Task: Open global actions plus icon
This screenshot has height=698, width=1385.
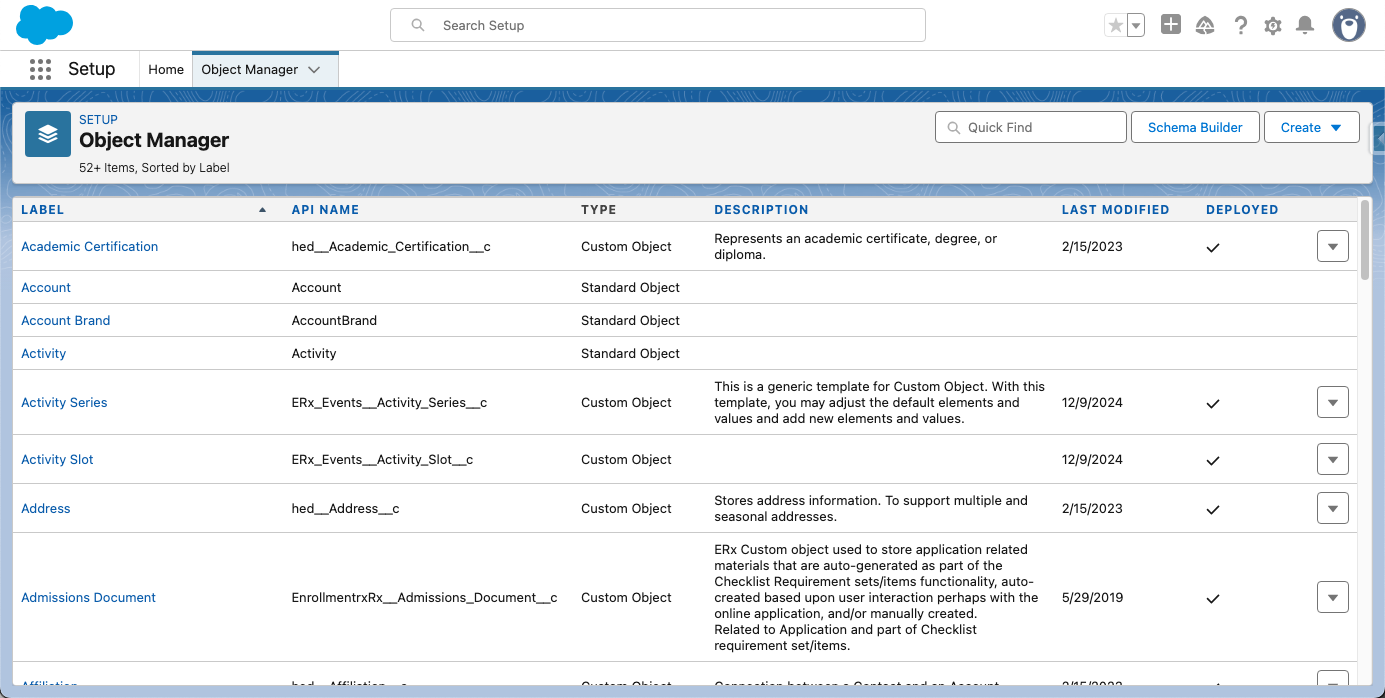Action: coord(1171,25)
